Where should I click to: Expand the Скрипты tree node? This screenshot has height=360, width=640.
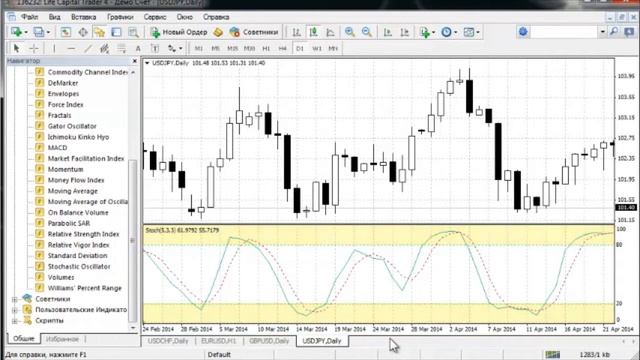point(15,321)
